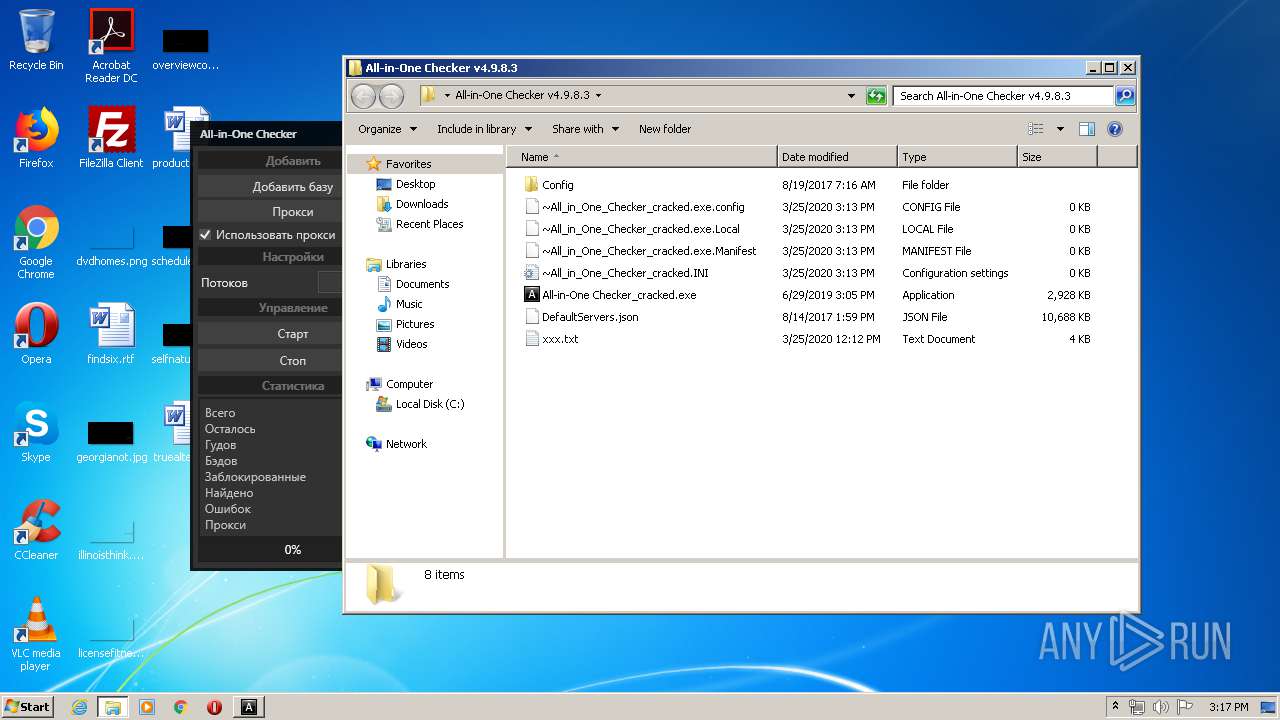Click the 0% progress bar in Checker

click(x=270, y=550)
